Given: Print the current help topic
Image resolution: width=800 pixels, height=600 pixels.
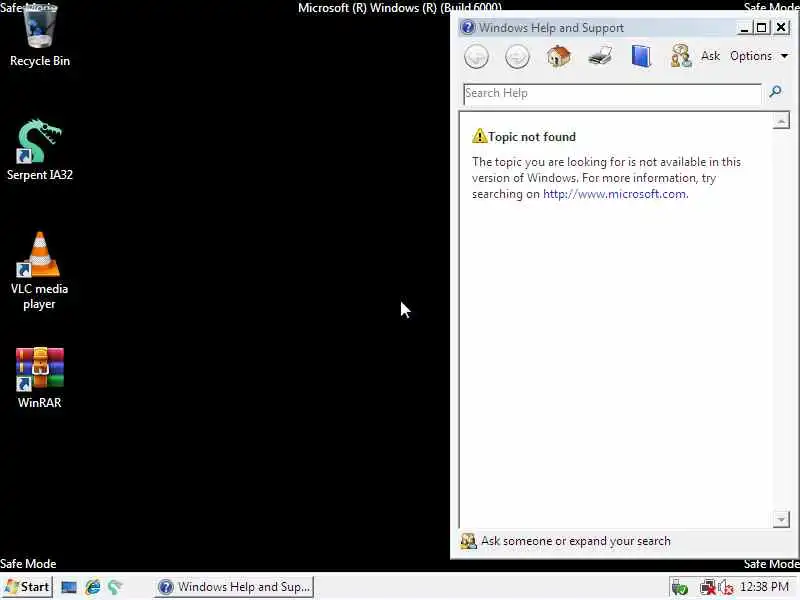Looking at the screenshot, I should click(600, 56).
